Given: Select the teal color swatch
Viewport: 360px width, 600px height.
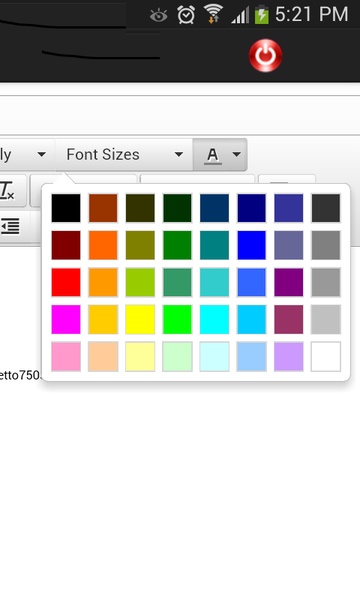Looking at the screenshot, I should click(x=214, y=245).
